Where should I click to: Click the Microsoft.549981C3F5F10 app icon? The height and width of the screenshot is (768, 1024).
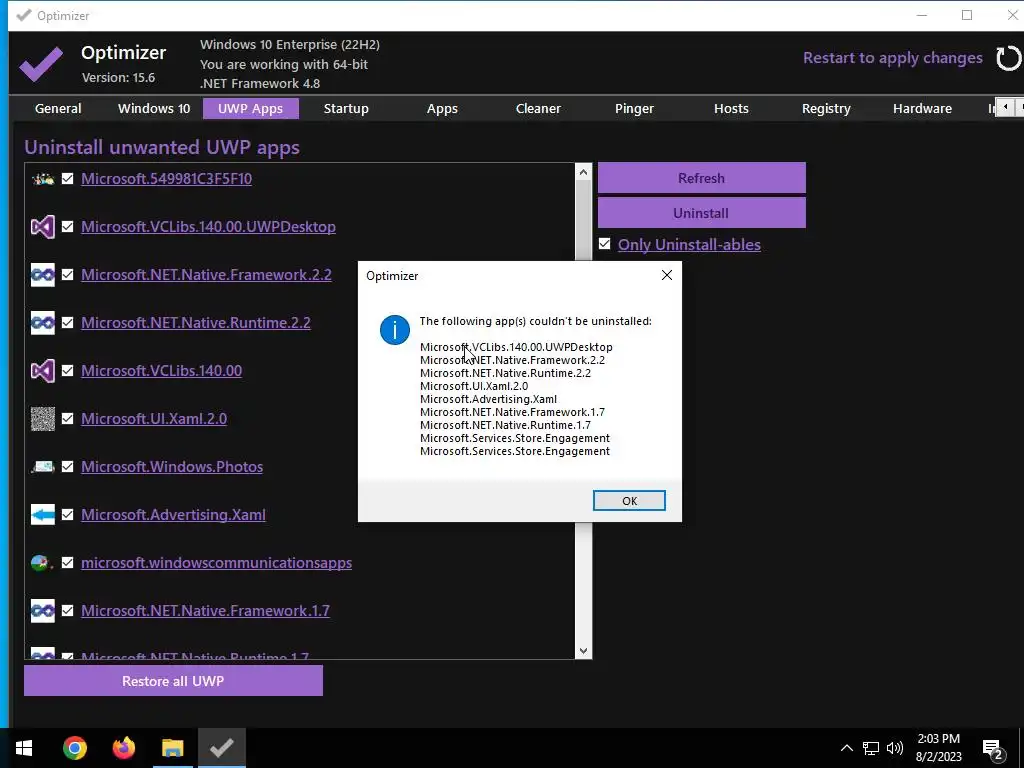point(43,179)
